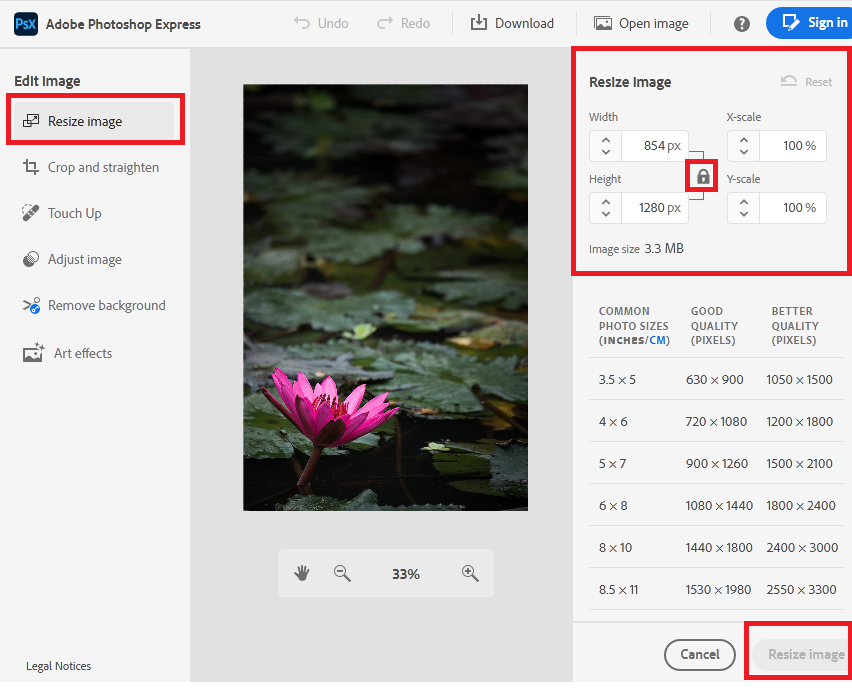Click the Crop and straighten icon
The image size is (852, 690).
30,167
